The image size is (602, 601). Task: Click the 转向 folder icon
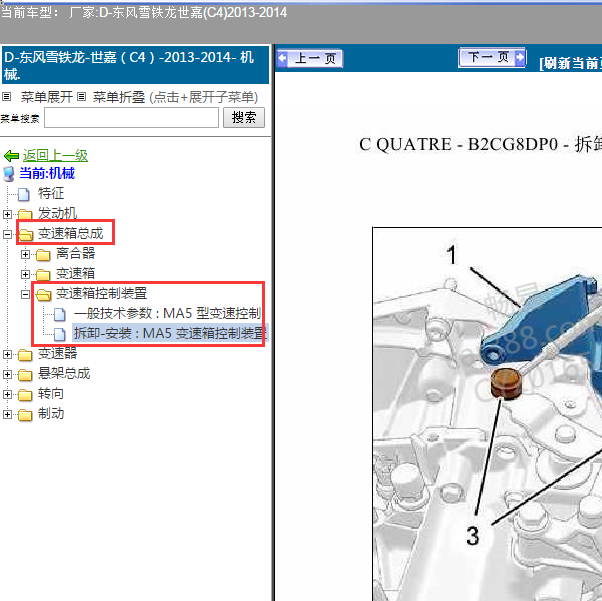[25, 394]
